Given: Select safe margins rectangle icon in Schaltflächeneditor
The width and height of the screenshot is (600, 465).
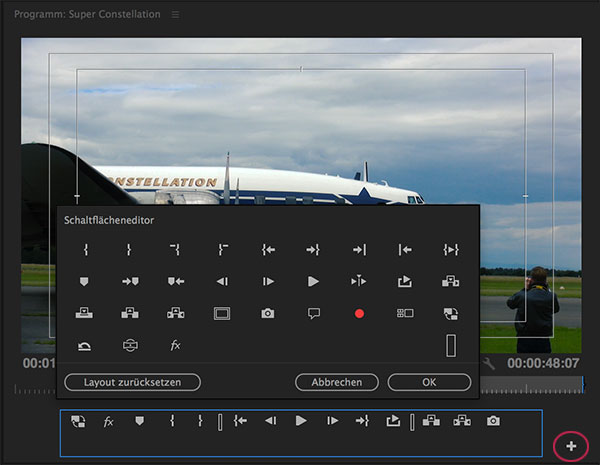Looking at the screenshot, I should click(222, 313).
